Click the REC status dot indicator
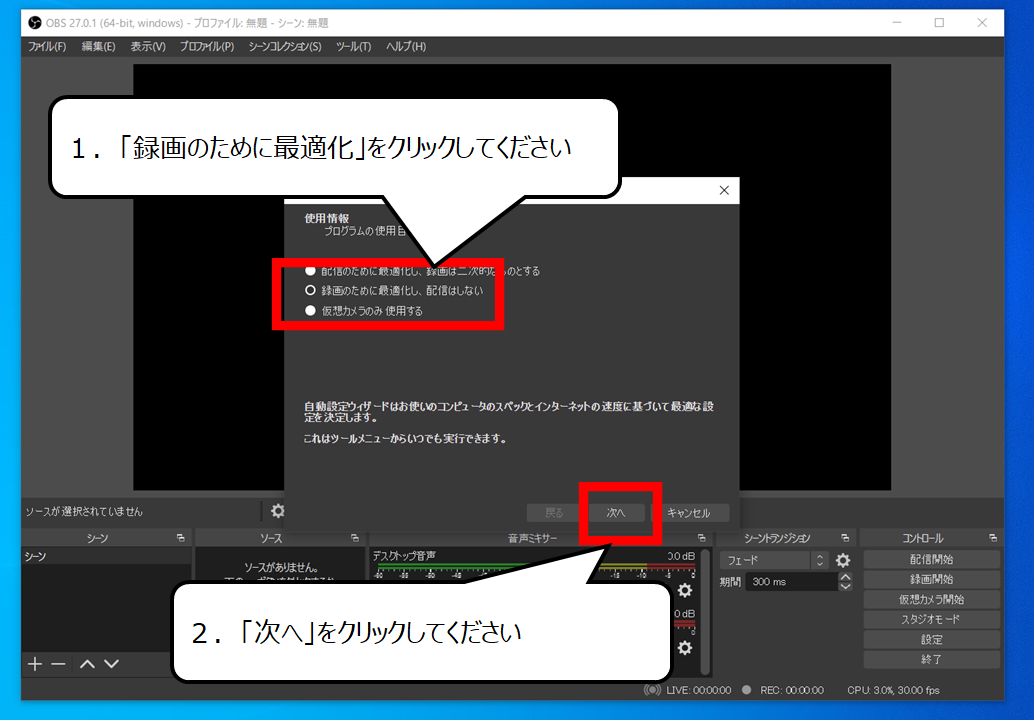 (x=746, y=690)
